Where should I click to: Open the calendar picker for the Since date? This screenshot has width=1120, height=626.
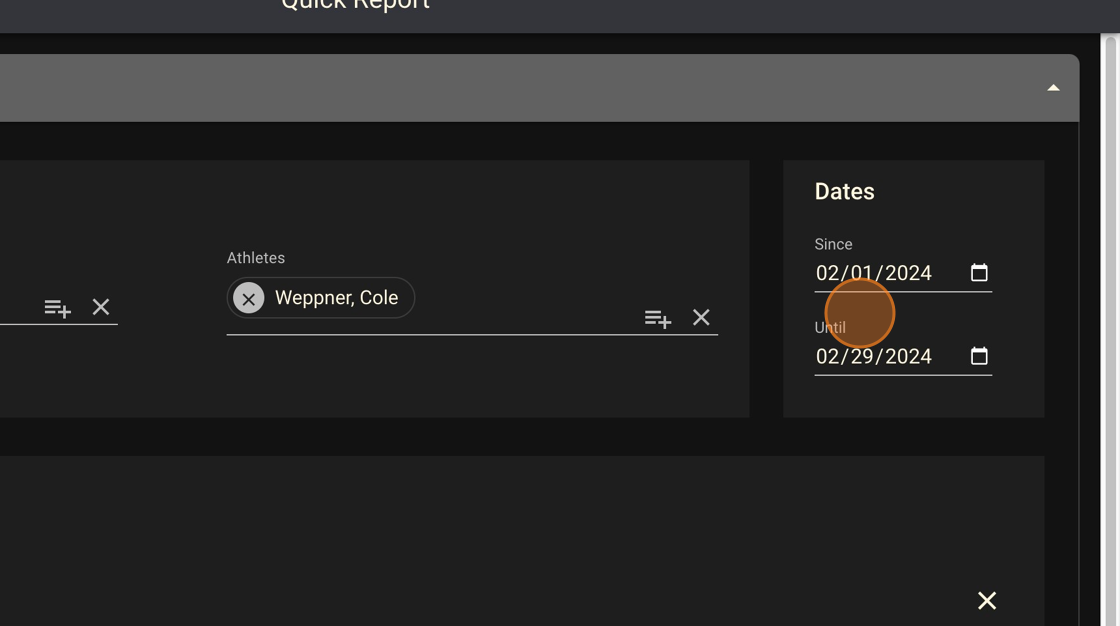(x=979, y=271)
